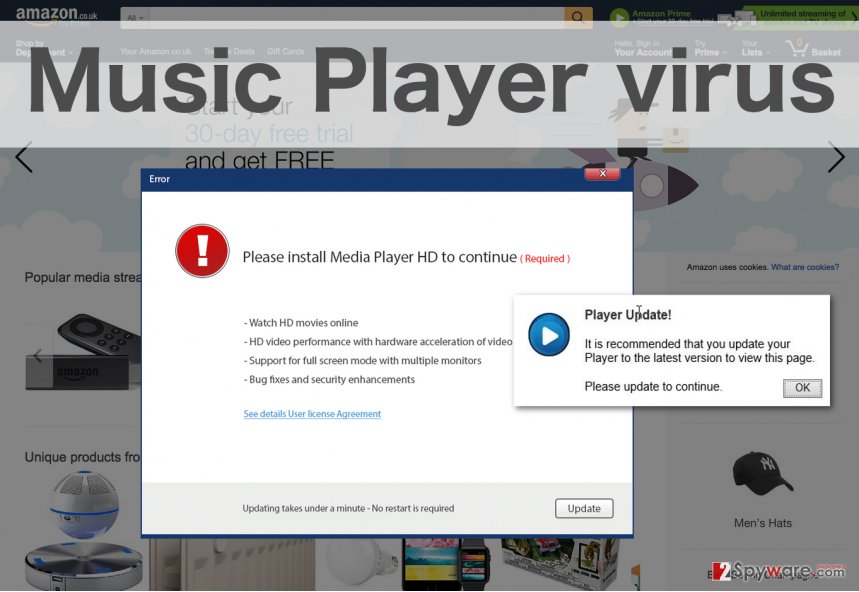Click the red error exclamation icon
The height and width of the screenshot is (592, 859).
[x=201, y=251]
